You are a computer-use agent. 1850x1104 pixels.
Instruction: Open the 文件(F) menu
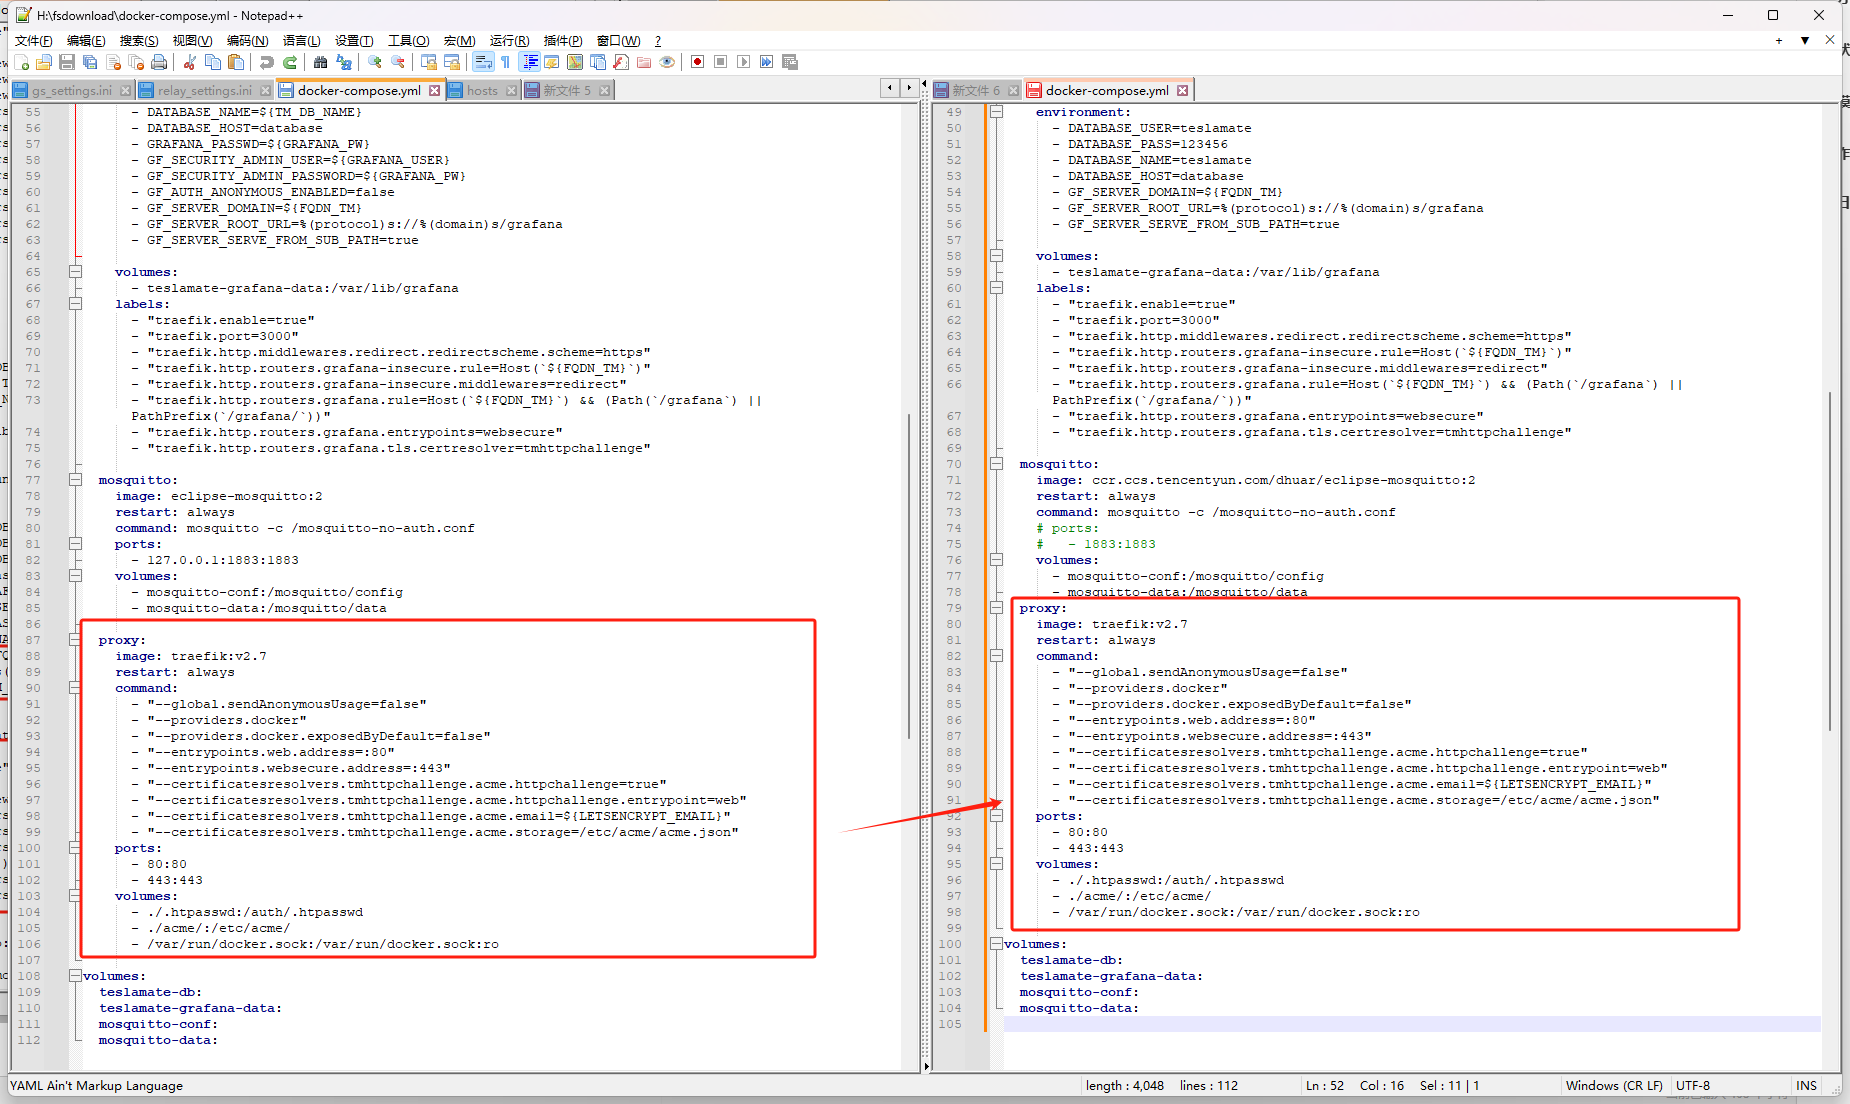[33, 41]
